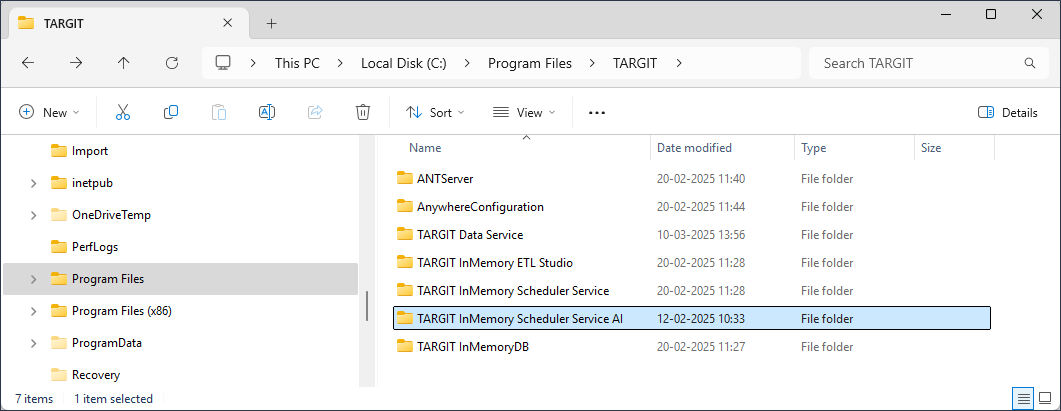
Task: Expand the Program Files tree node
Action: 33,279
